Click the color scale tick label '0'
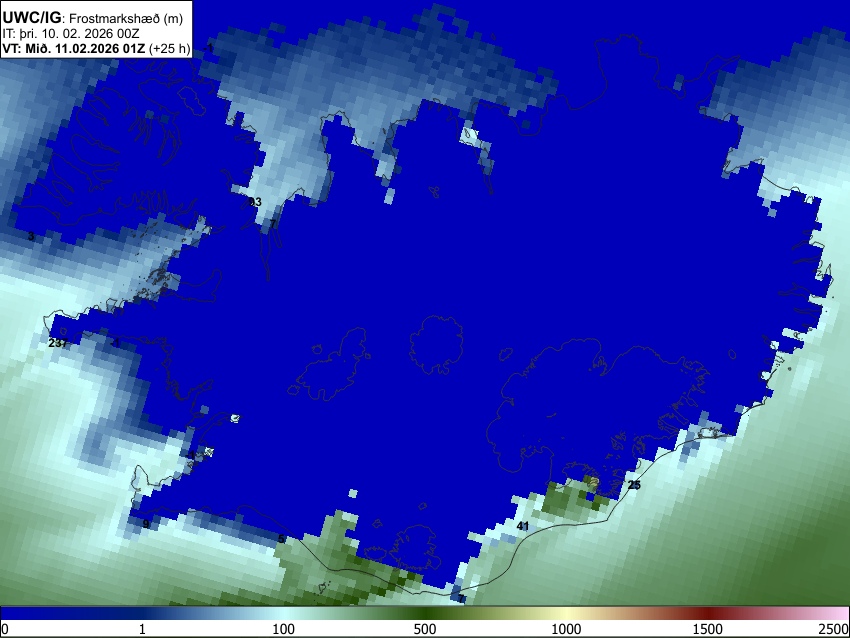Image resolution: width=850 pixels, height=638 pixels. pos(5,629)
